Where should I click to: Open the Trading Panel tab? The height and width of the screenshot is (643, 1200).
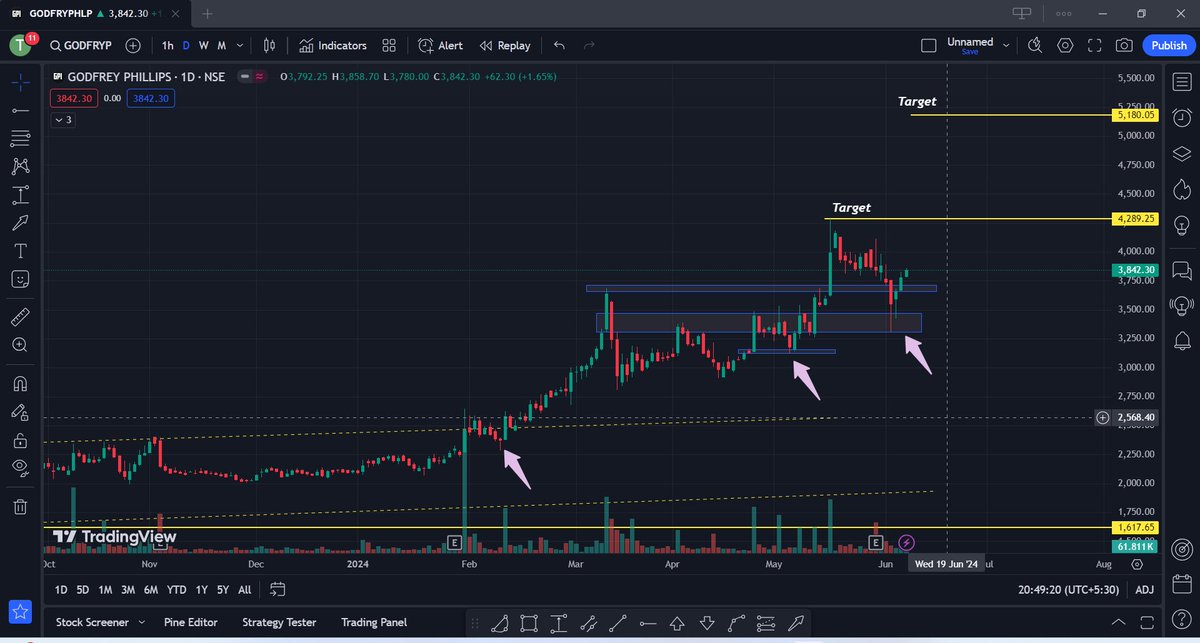coord(373,622)
